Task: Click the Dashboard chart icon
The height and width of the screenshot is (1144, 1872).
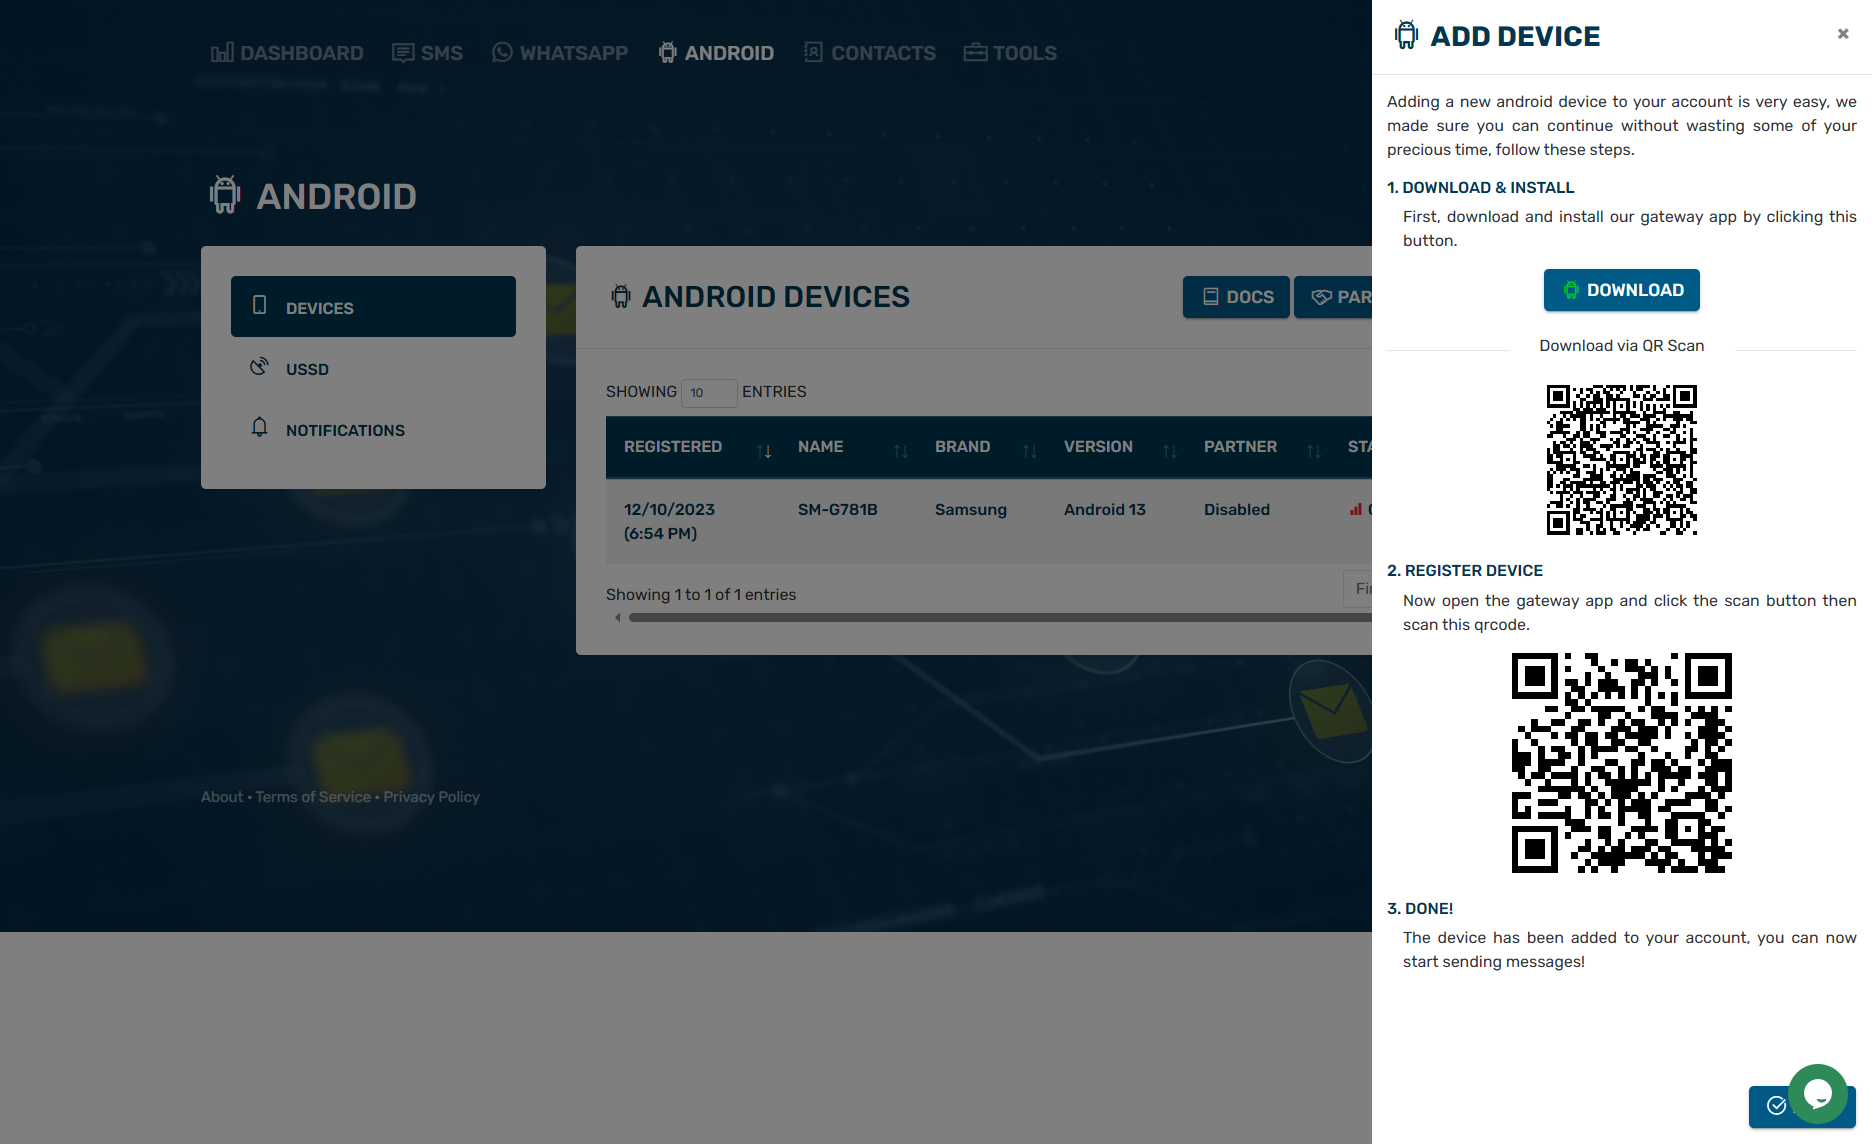Action: coord(222,53)
